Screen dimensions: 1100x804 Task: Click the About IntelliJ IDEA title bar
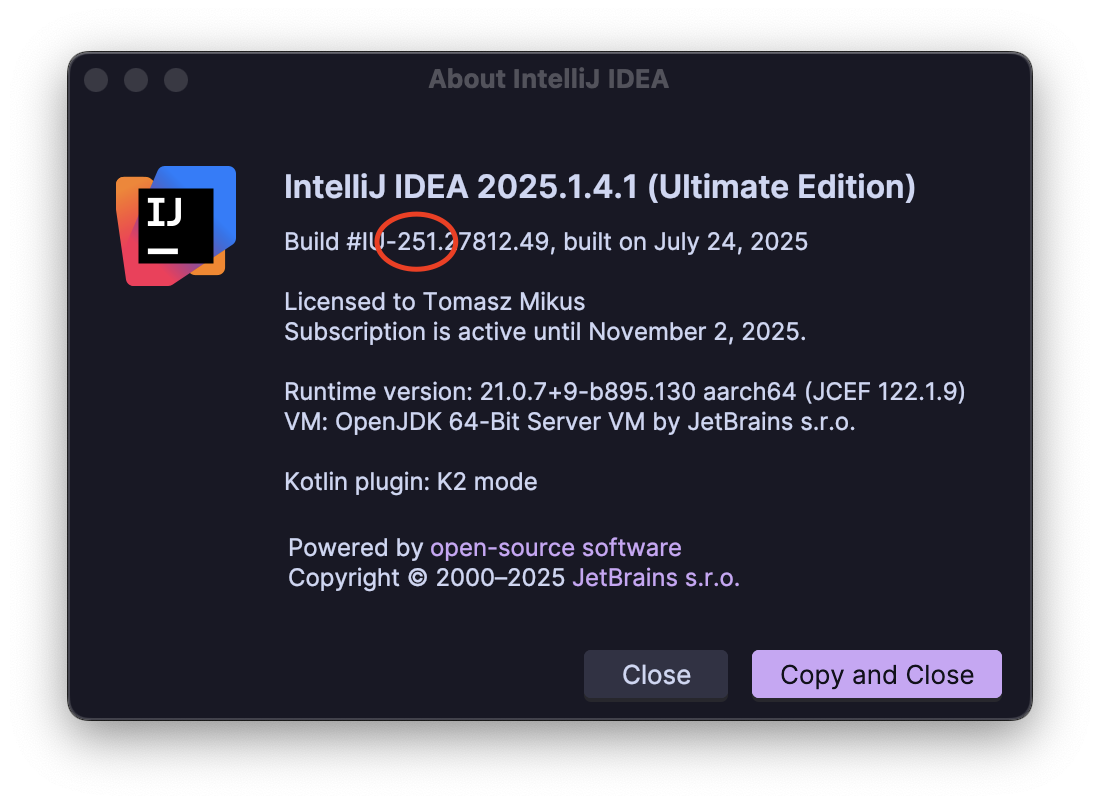pos(549,79)
